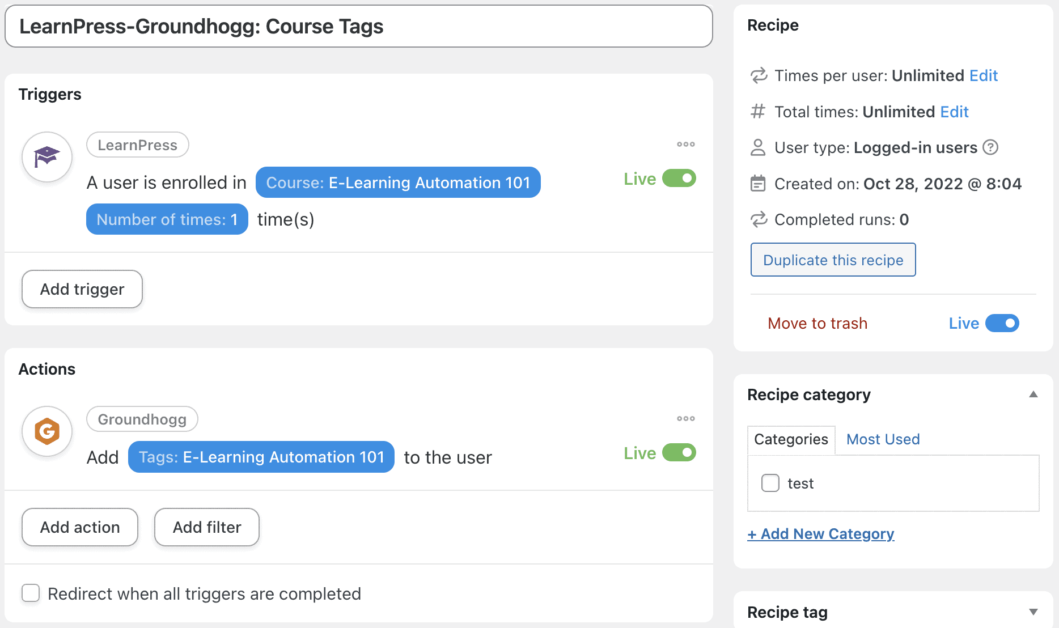Toggle the recipe Live switch in sidebar
The image size is (1059, 628).
pyautogui.click(x=1002, y=323)
